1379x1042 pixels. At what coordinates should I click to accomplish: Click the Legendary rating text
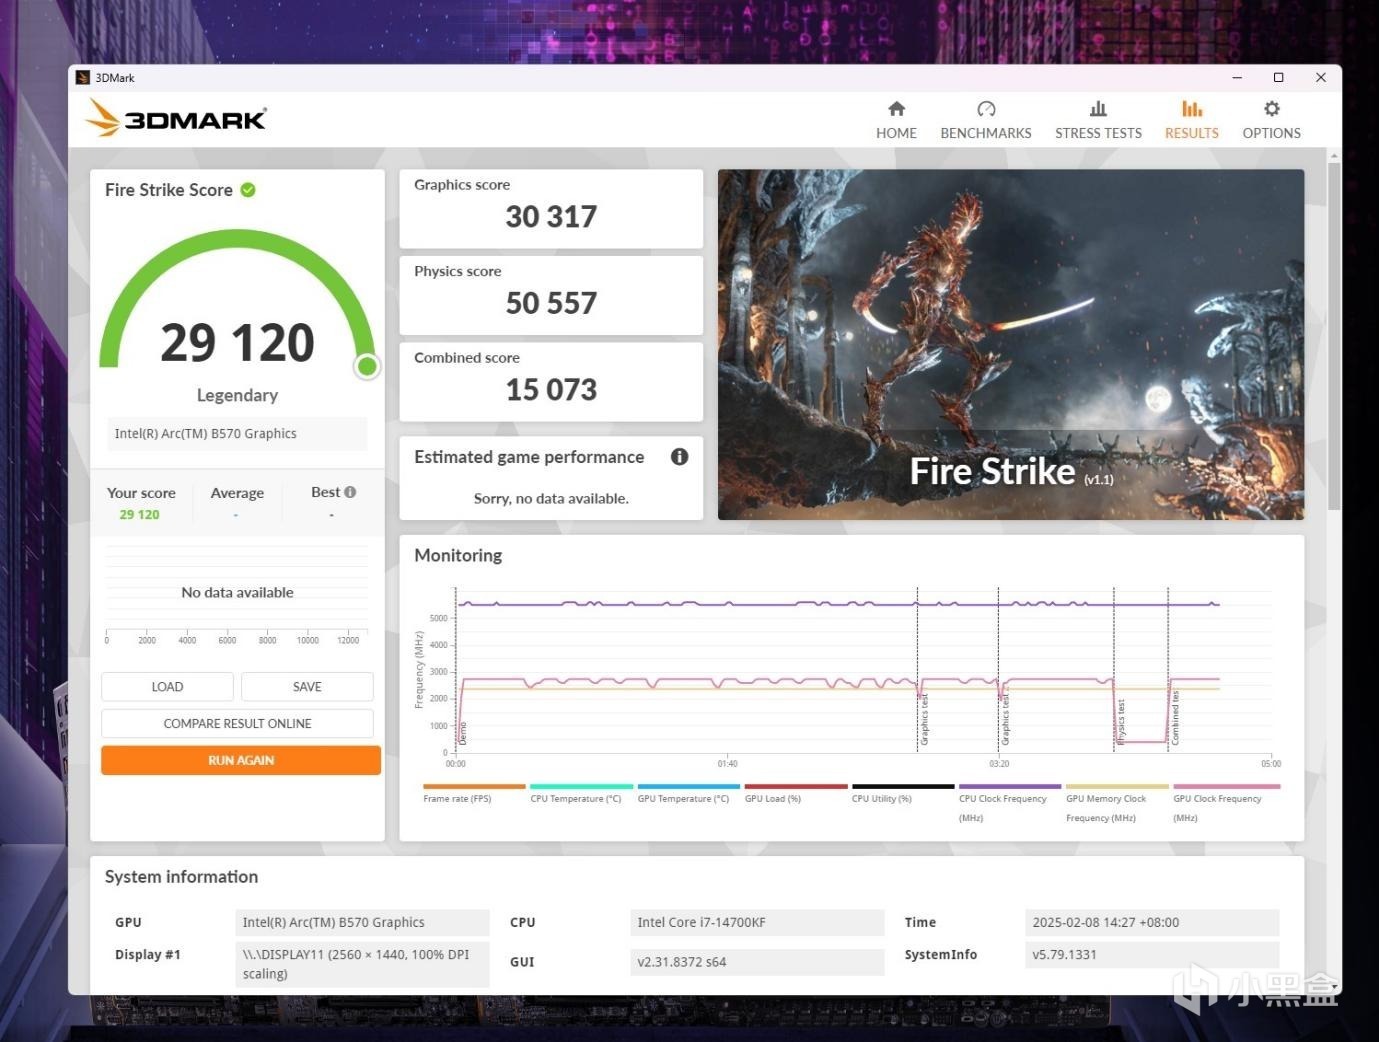coord(237,395)
